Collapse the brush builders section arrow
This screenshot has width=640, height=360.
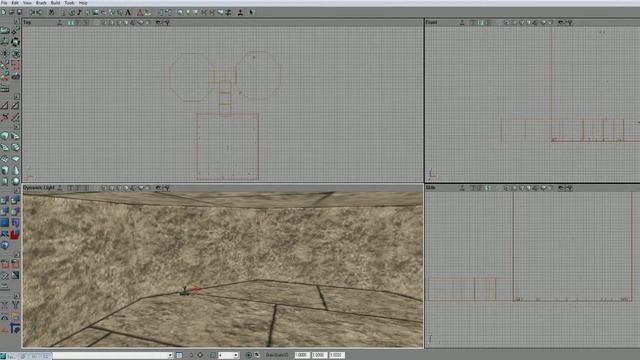click(16, 127)
